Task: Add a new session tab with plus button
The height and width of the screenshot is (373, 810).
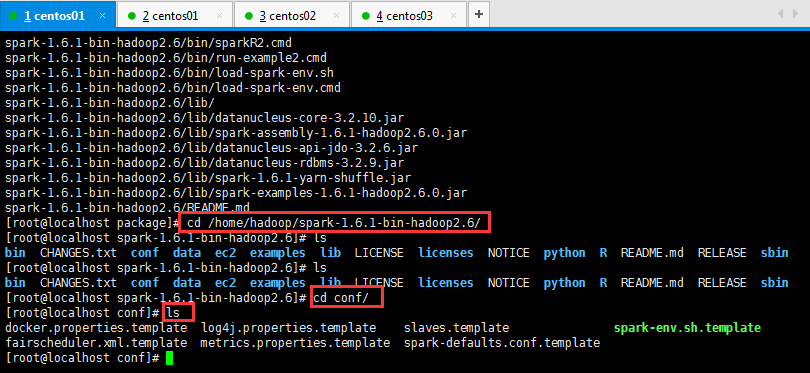Action: tap(479, 14)
